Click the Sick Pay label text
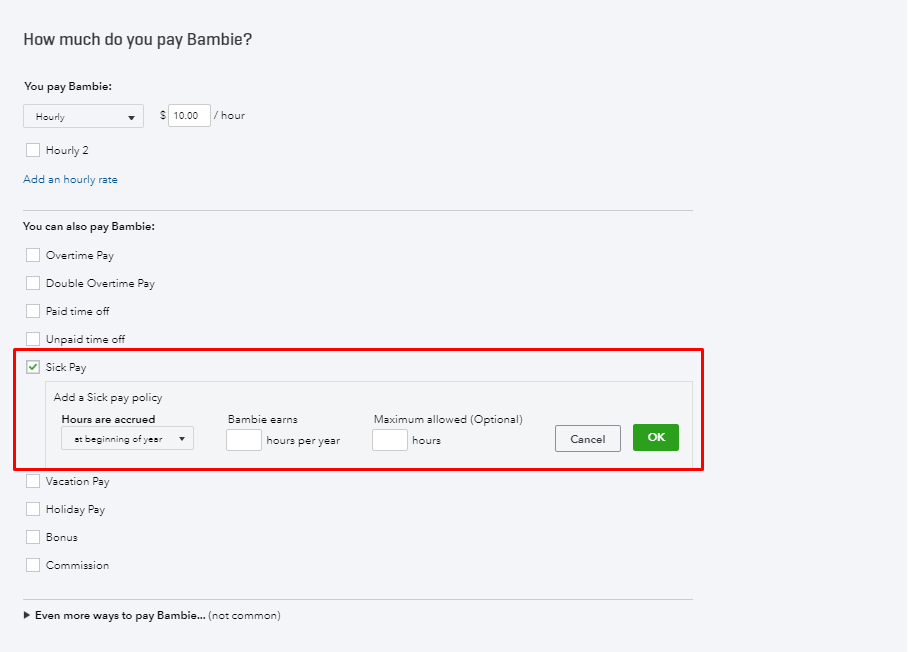Image resolution: width=909 pixels, height=652 pixels. 66,367
